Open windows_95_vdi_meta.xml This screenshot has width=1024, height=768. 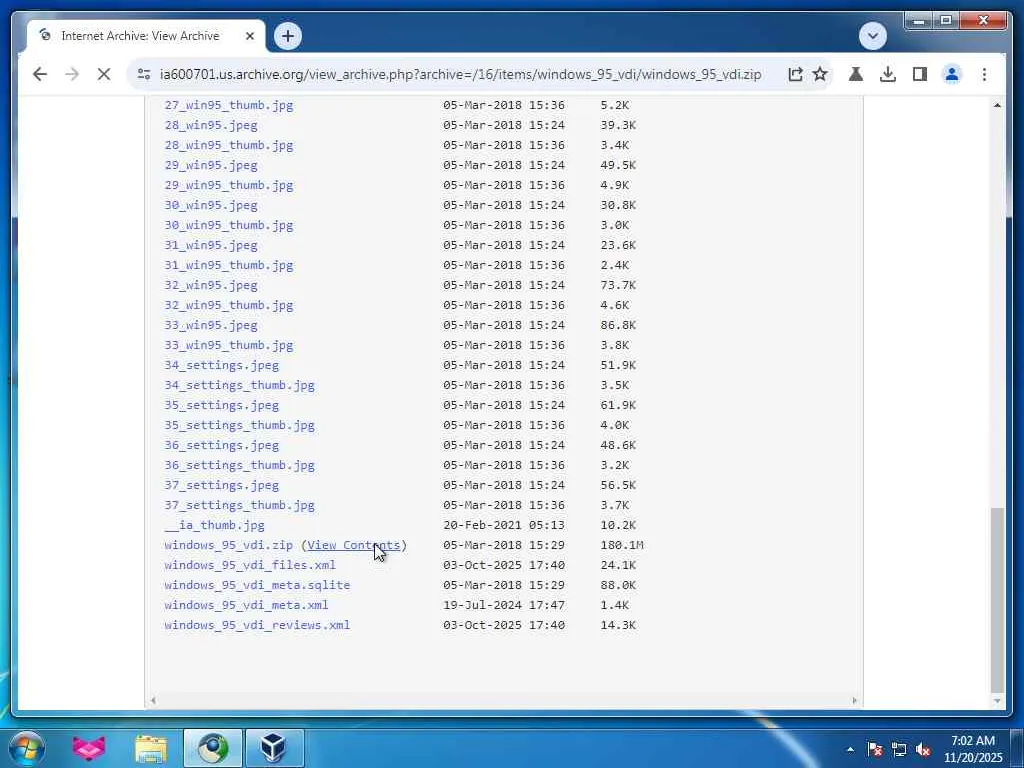click(x=246, y=605)
